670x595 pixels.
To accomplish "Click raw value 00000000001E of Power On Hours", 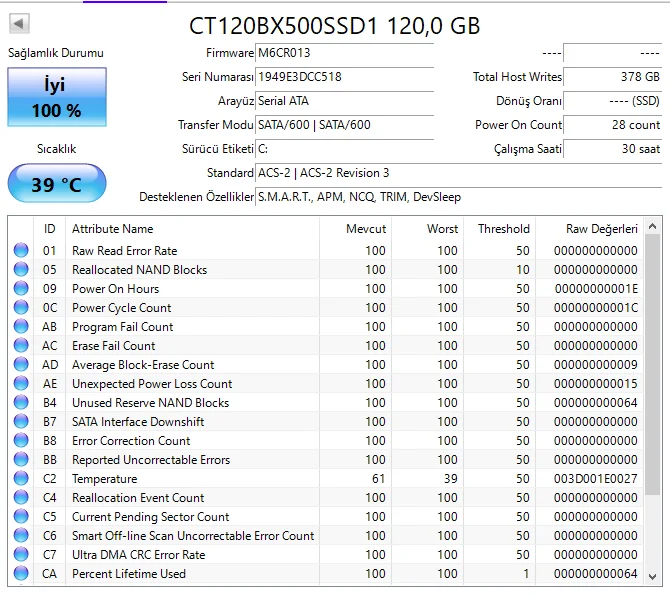I will 596,289.
